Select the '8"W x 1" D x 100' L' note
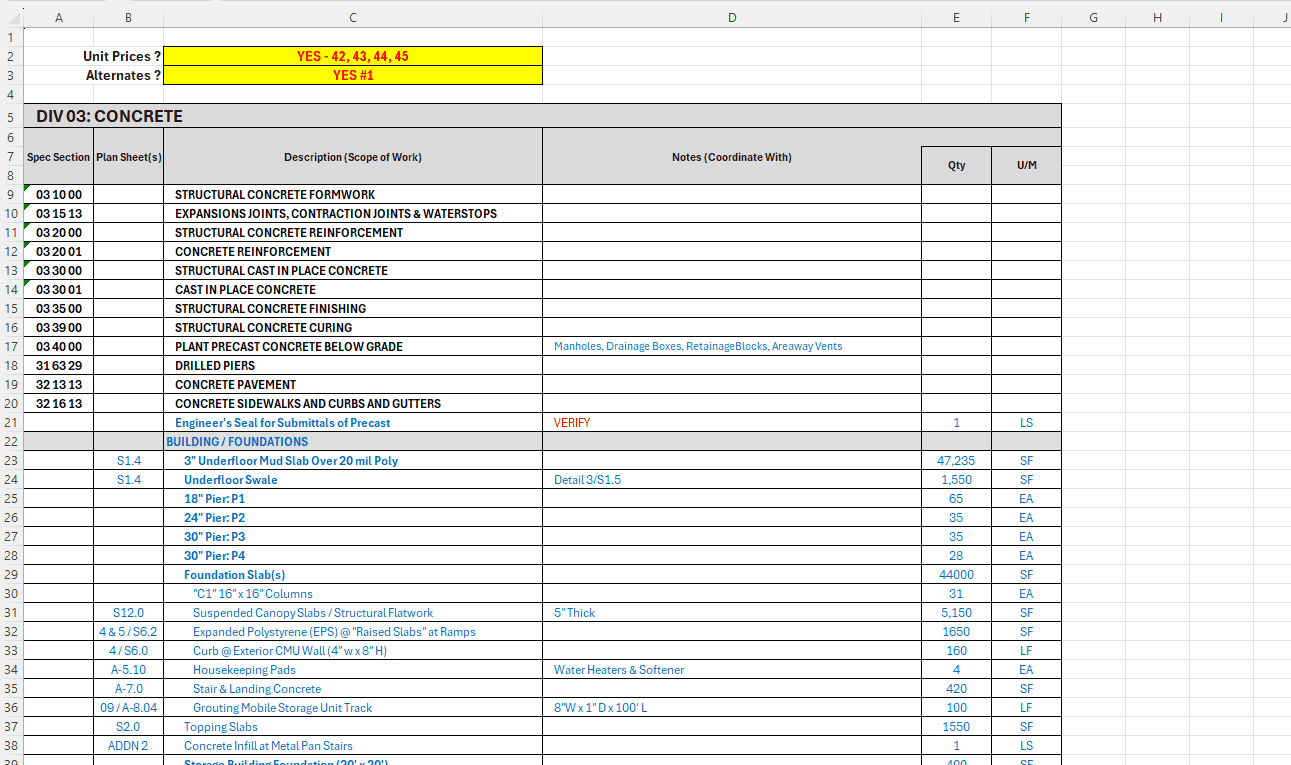This screenshot has width=1291, height=765. [x=732, y=707]
